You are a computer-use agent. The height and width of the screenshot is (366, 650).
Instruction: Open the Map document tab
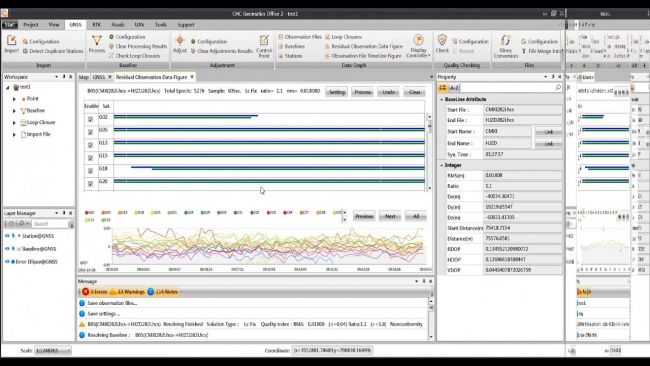click(84, 77)
